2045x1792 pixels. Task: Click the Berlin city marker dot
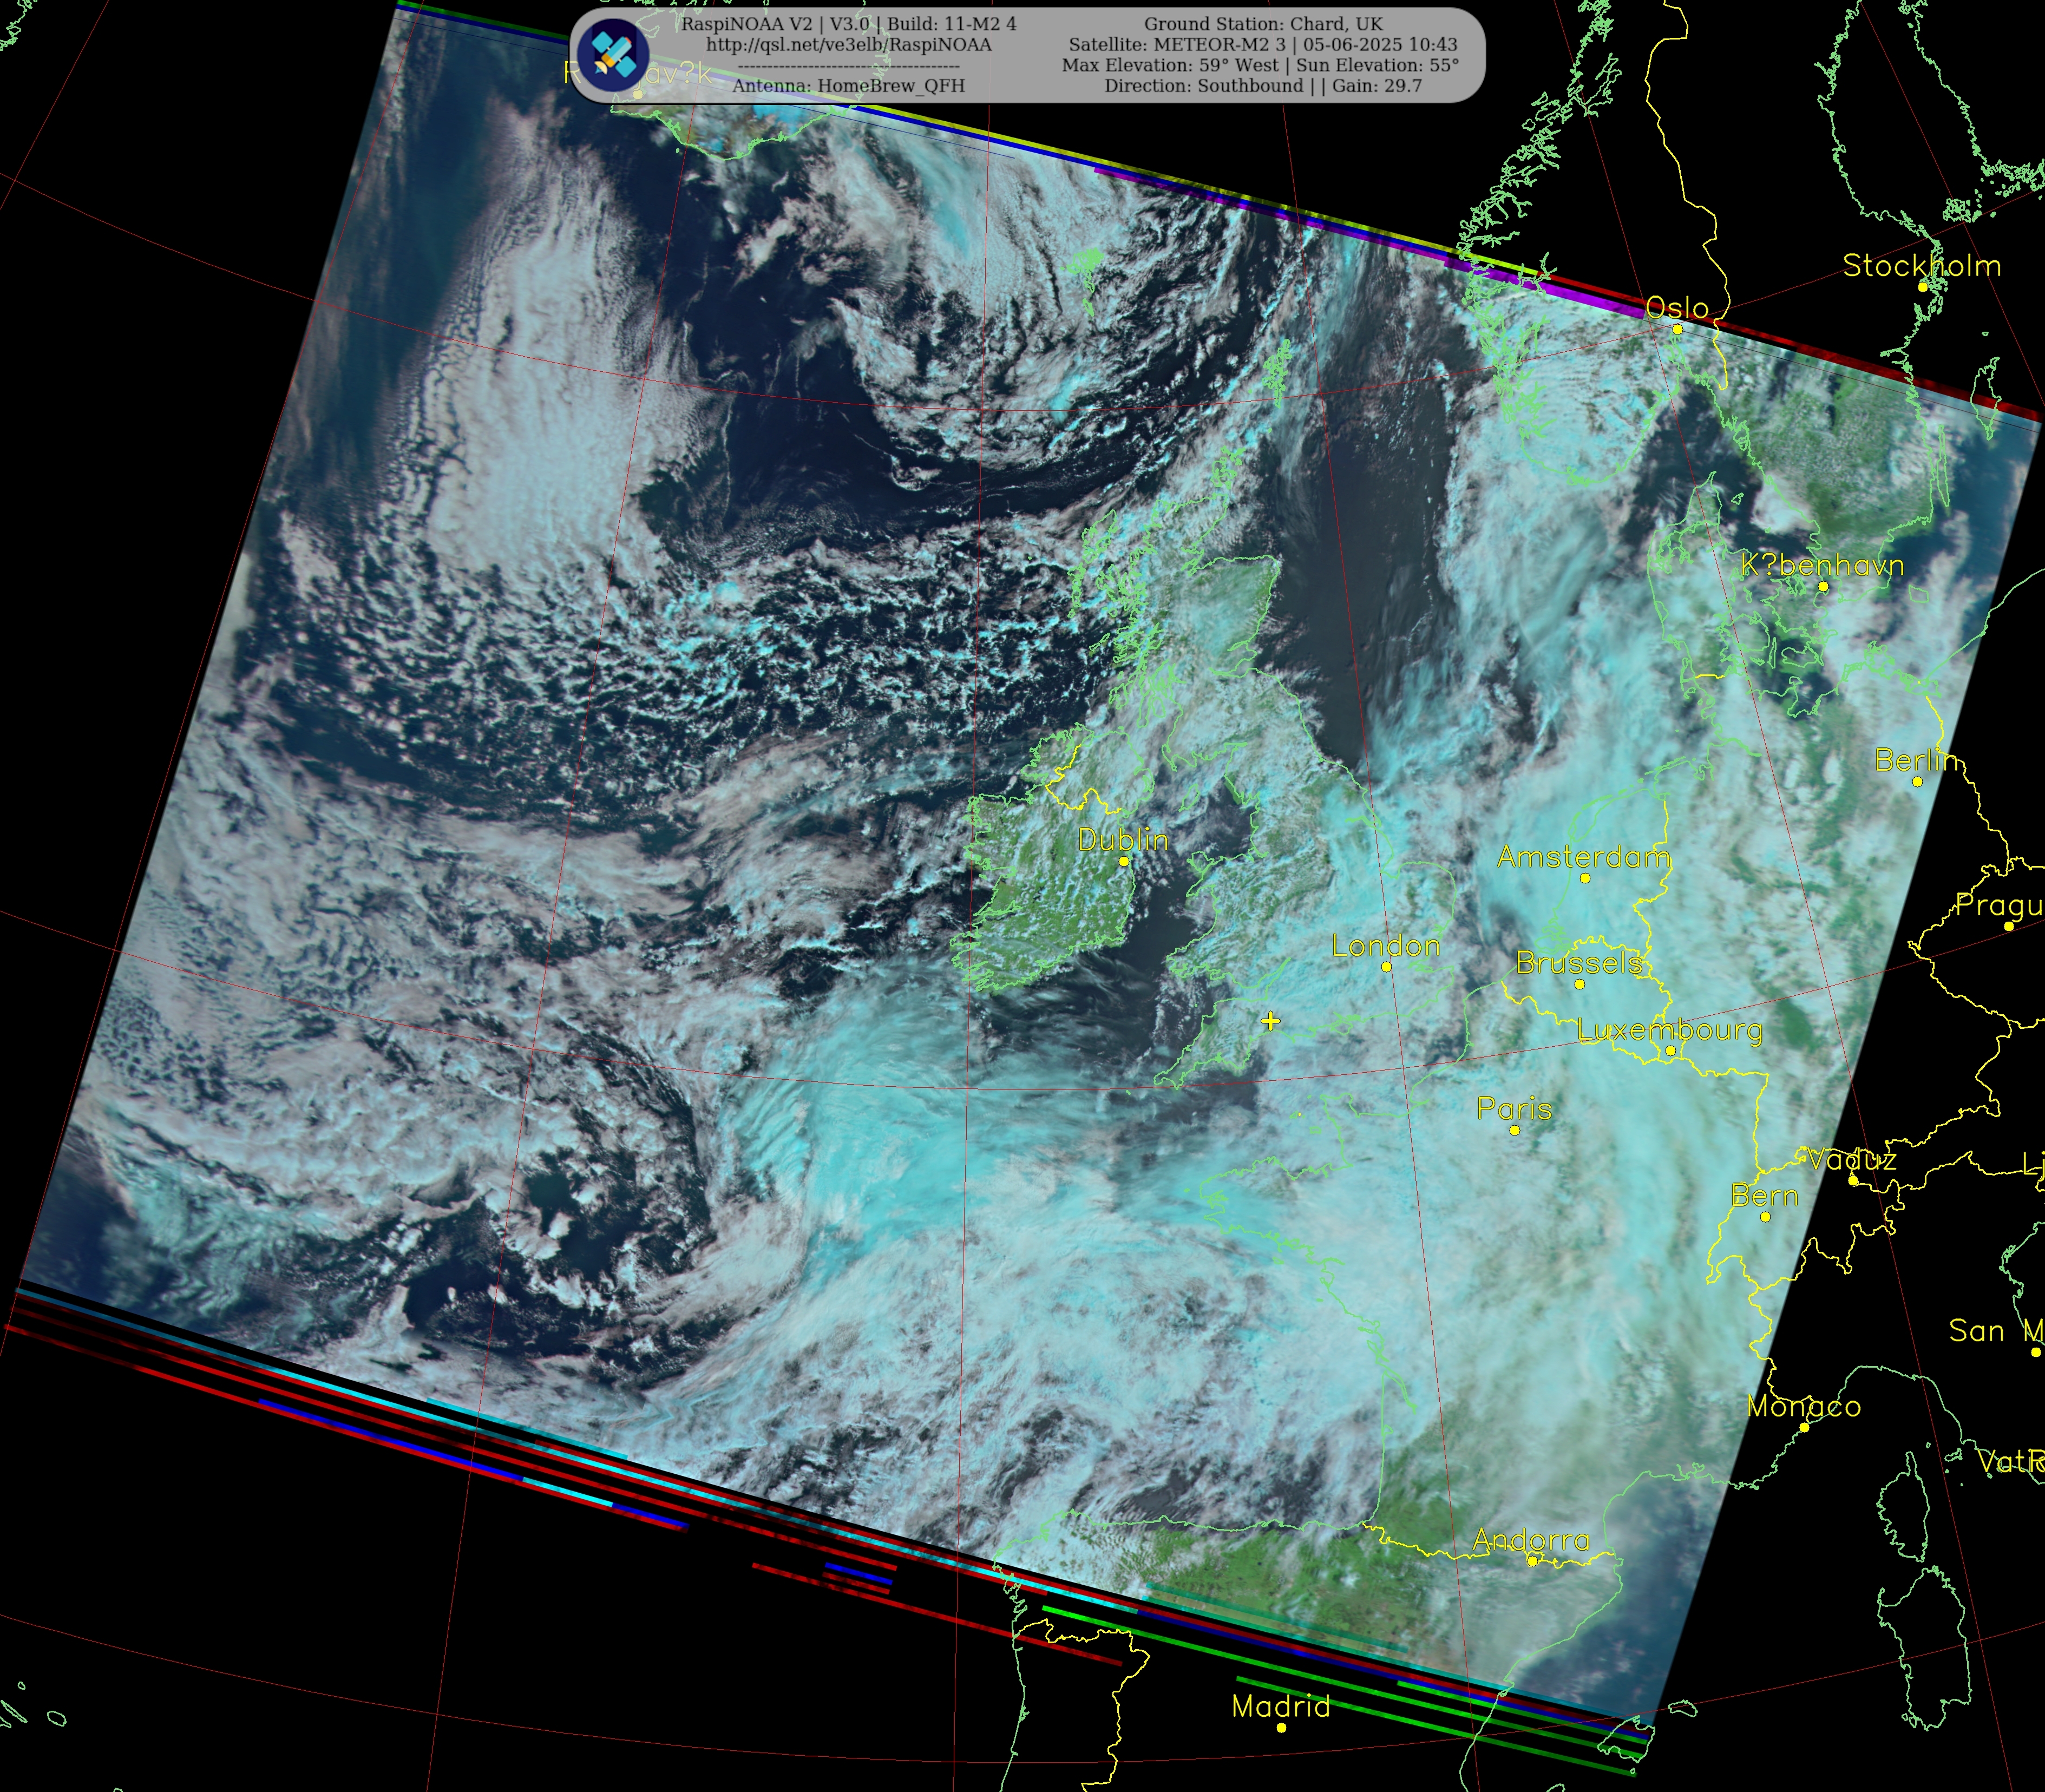click(1917, 782)
